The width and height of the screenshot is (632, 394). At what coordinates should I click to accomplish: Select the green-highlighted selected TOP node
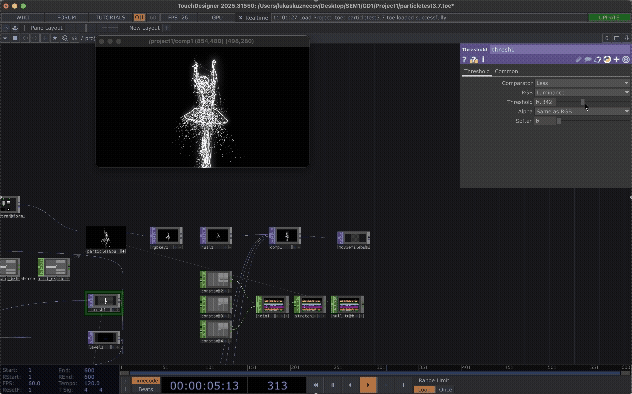tap(104, 303)
